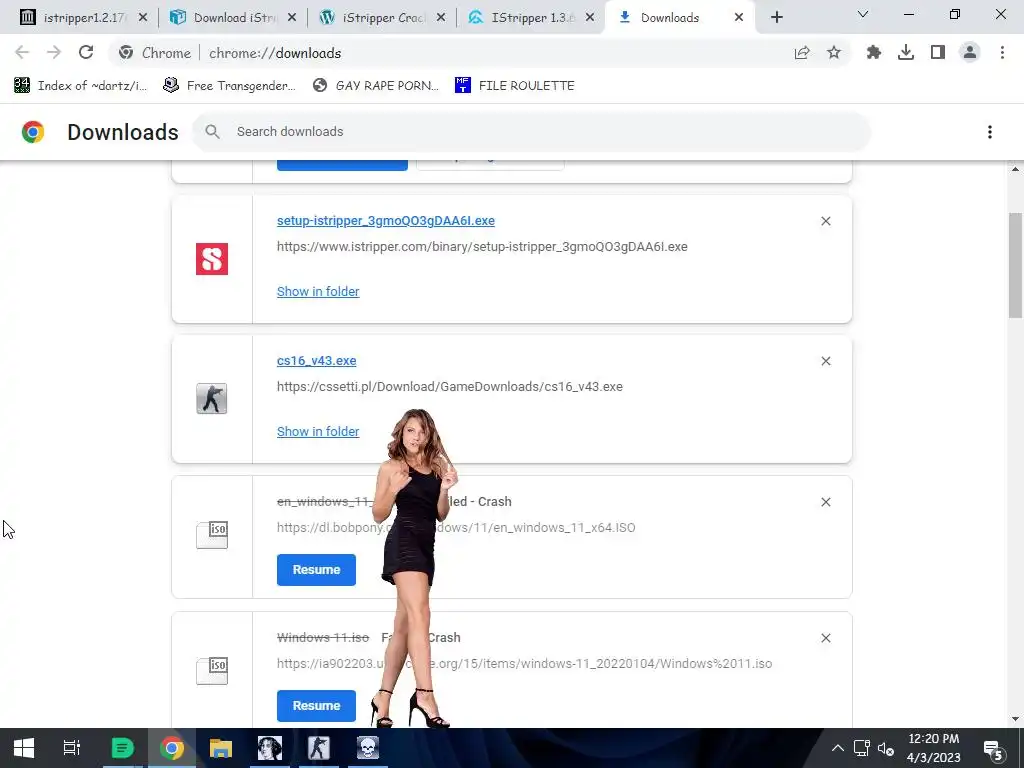
Task: Click the Counter-Strike file icon in downloads
Action: click(x=212, y=398)
